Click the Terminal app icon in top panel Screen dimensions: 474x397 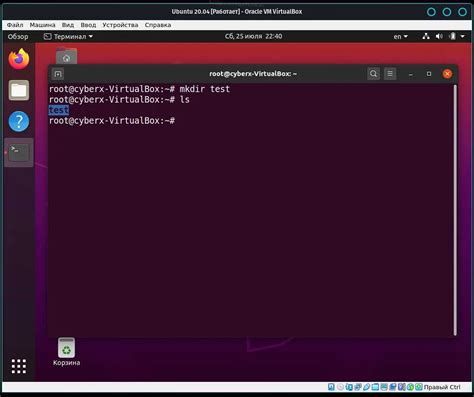coord(48,36)
